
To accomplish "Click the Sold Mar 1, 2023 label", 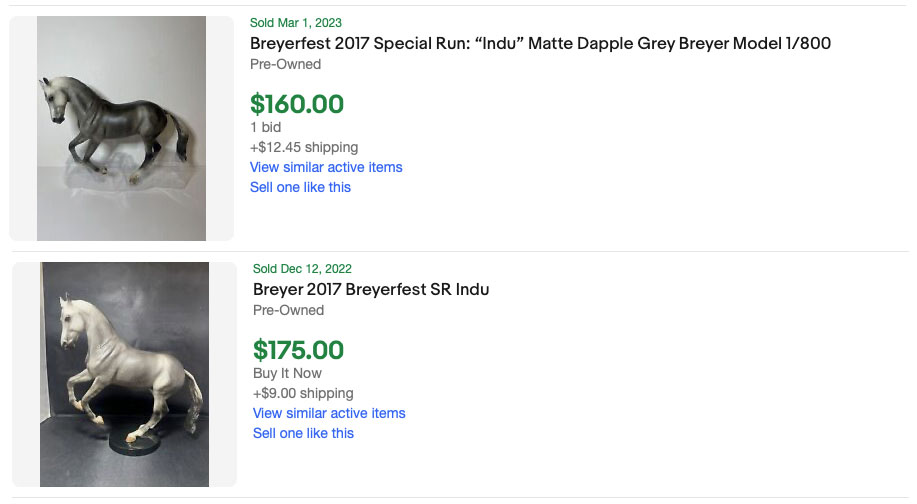I will pyautogui.click(x=298, y=22).
